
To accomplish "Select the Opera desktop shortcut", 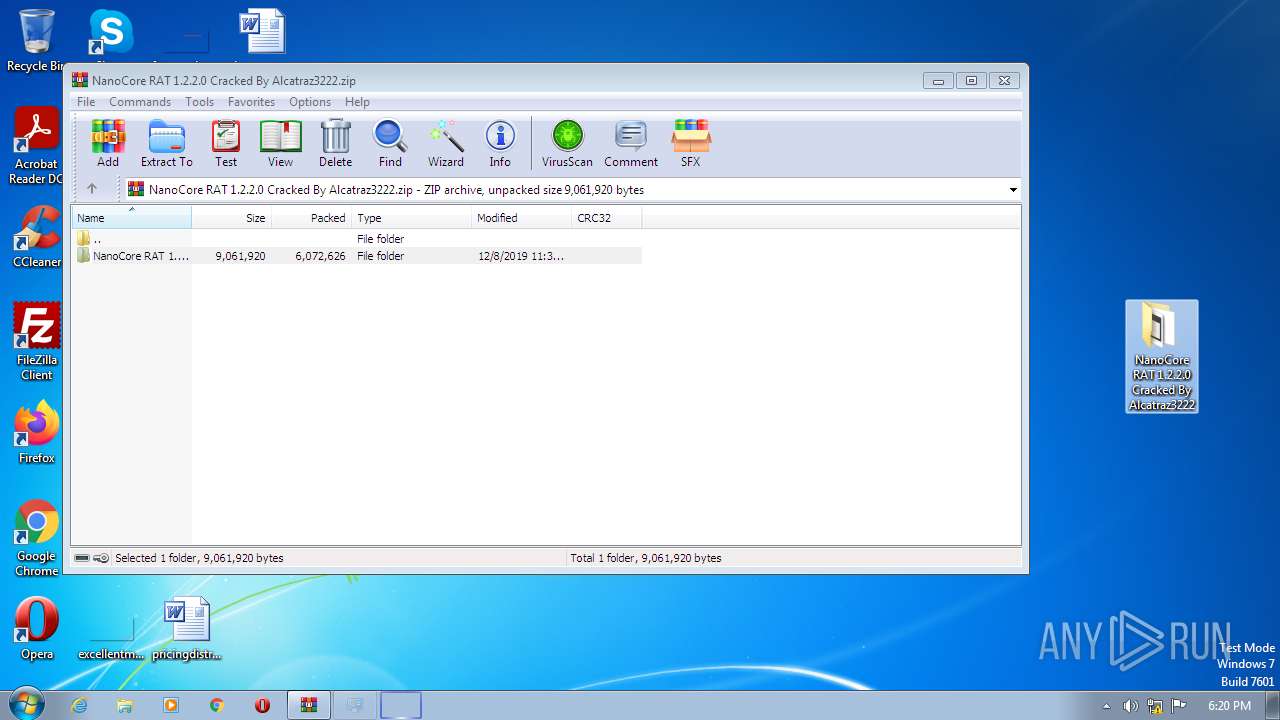I will pos(37,629).
